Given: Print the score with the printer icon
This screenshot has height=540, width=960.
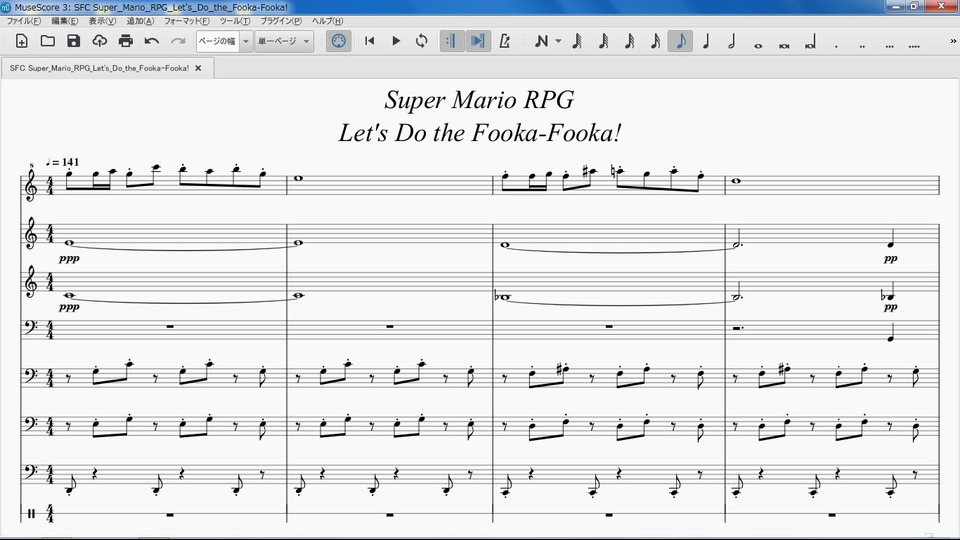Looking at the screenshot, I should 126,41.
